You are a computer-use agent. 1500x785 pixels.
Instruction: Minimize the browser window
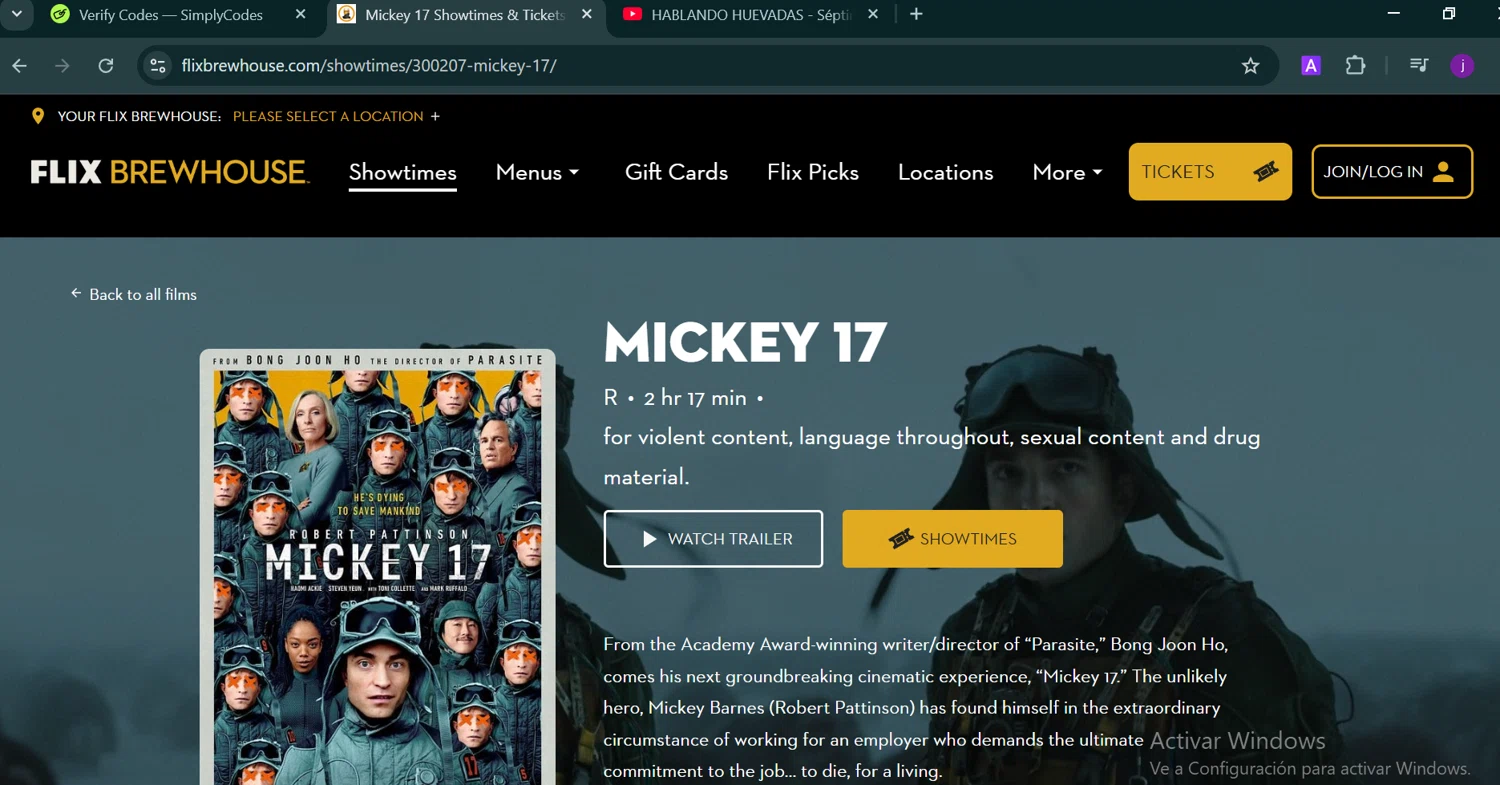(x=1393, y=14)
